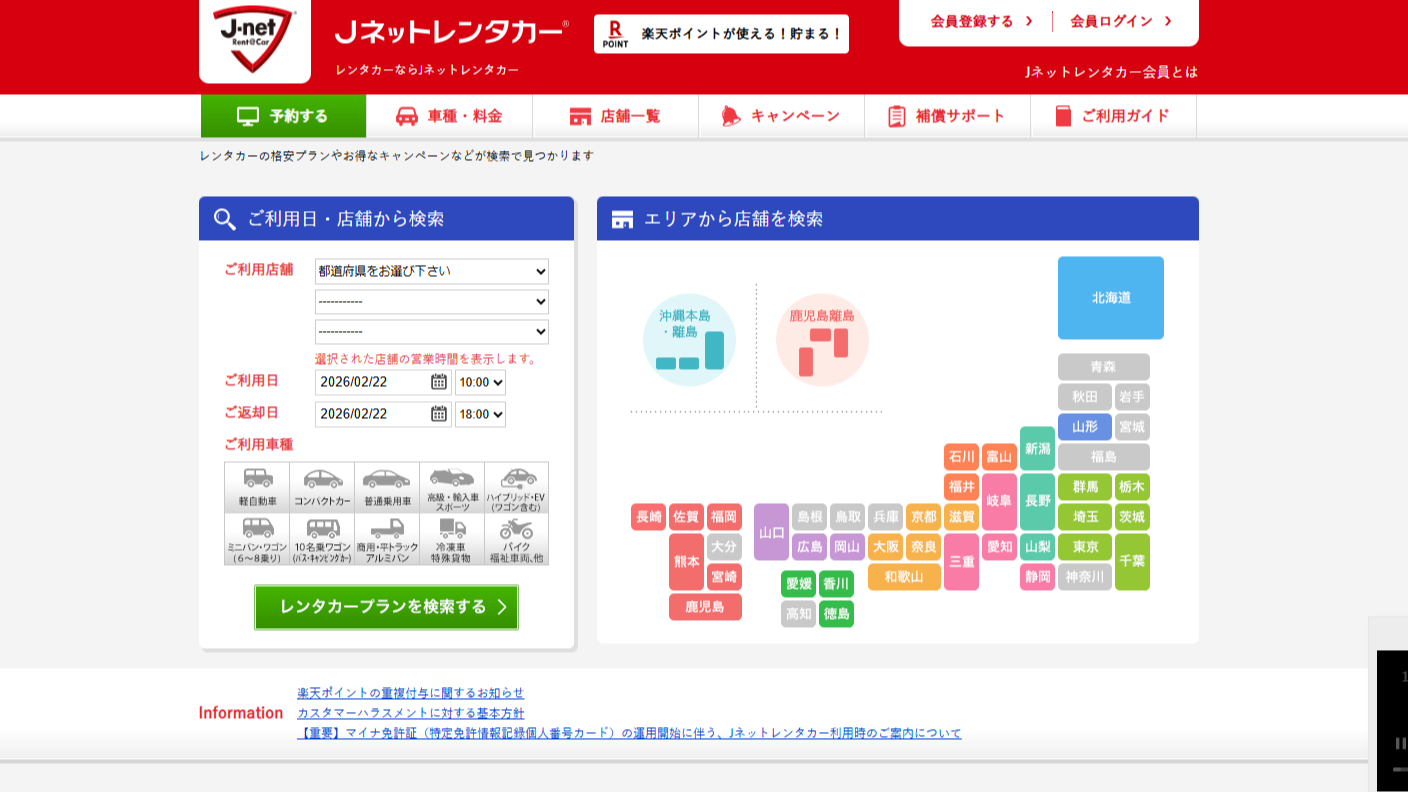Screen dimensions: 1408x792
Task: Open calendar icon for ご利用日
Action: pyautogui.click(x=439, y=382)
